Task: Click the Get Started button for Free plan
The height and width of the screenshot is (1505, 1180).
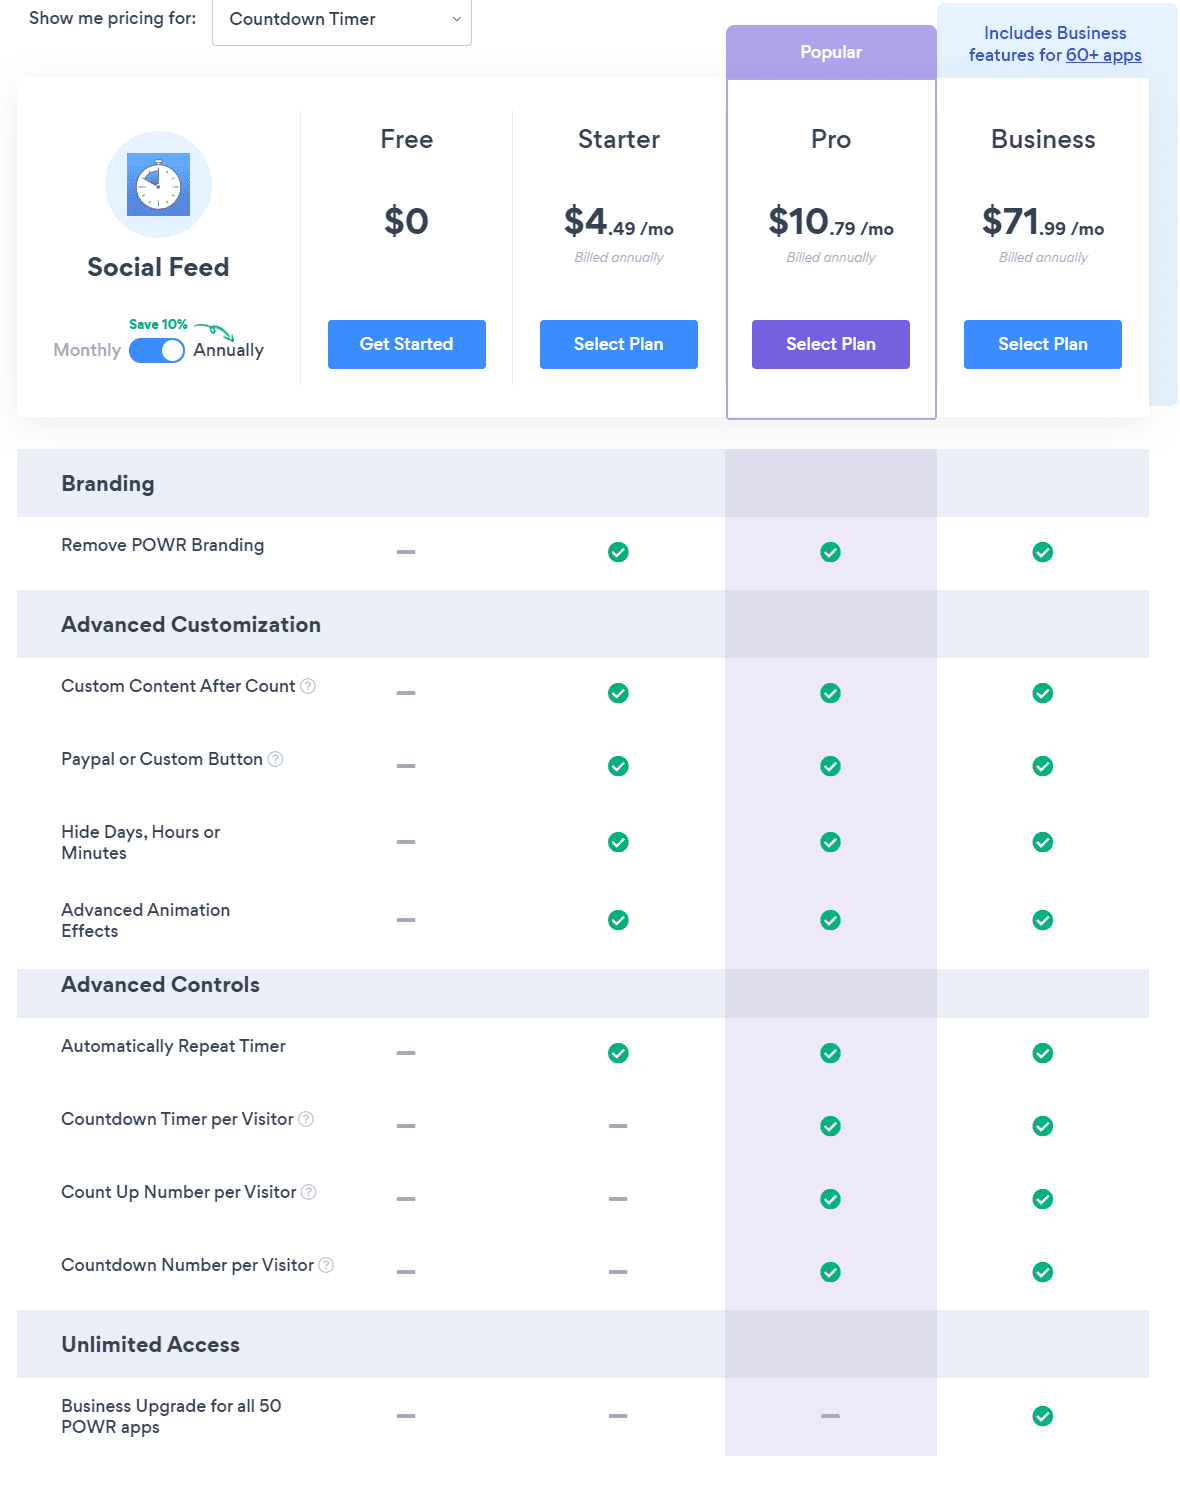Action: [x=407, y=344]
